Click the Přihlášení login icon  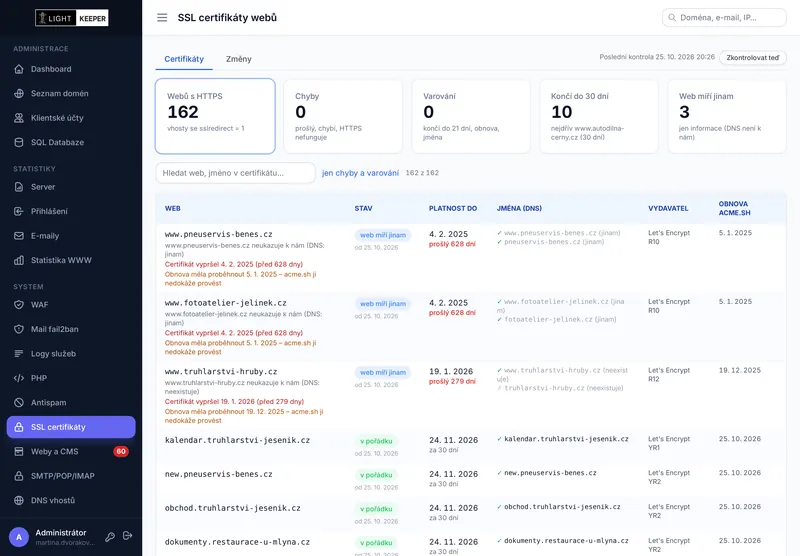point(19,211)
